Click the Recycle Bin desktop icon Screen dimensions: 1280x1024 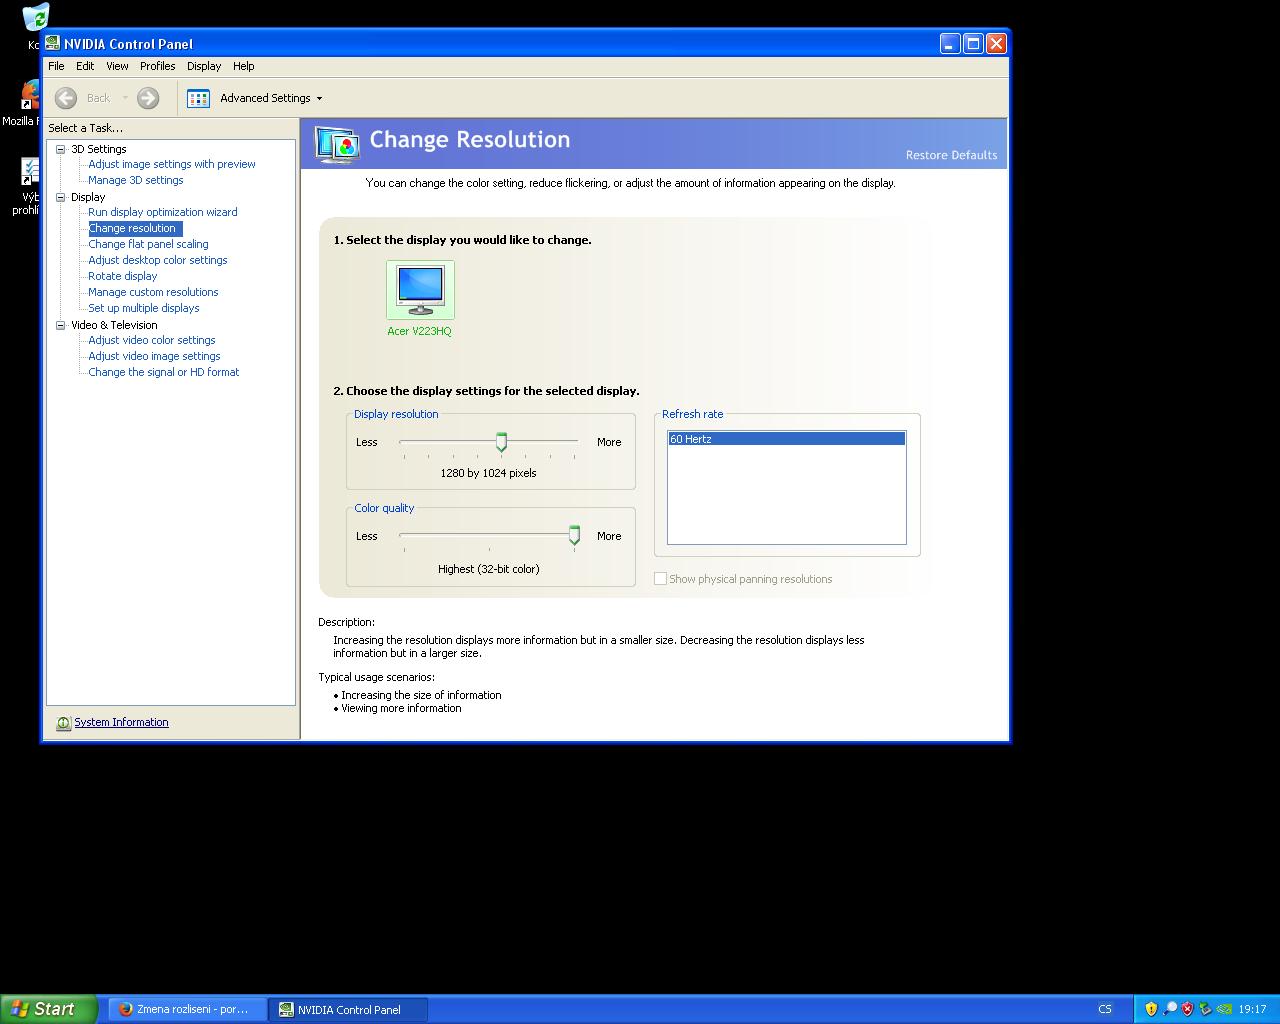click(x=35, y=16)
